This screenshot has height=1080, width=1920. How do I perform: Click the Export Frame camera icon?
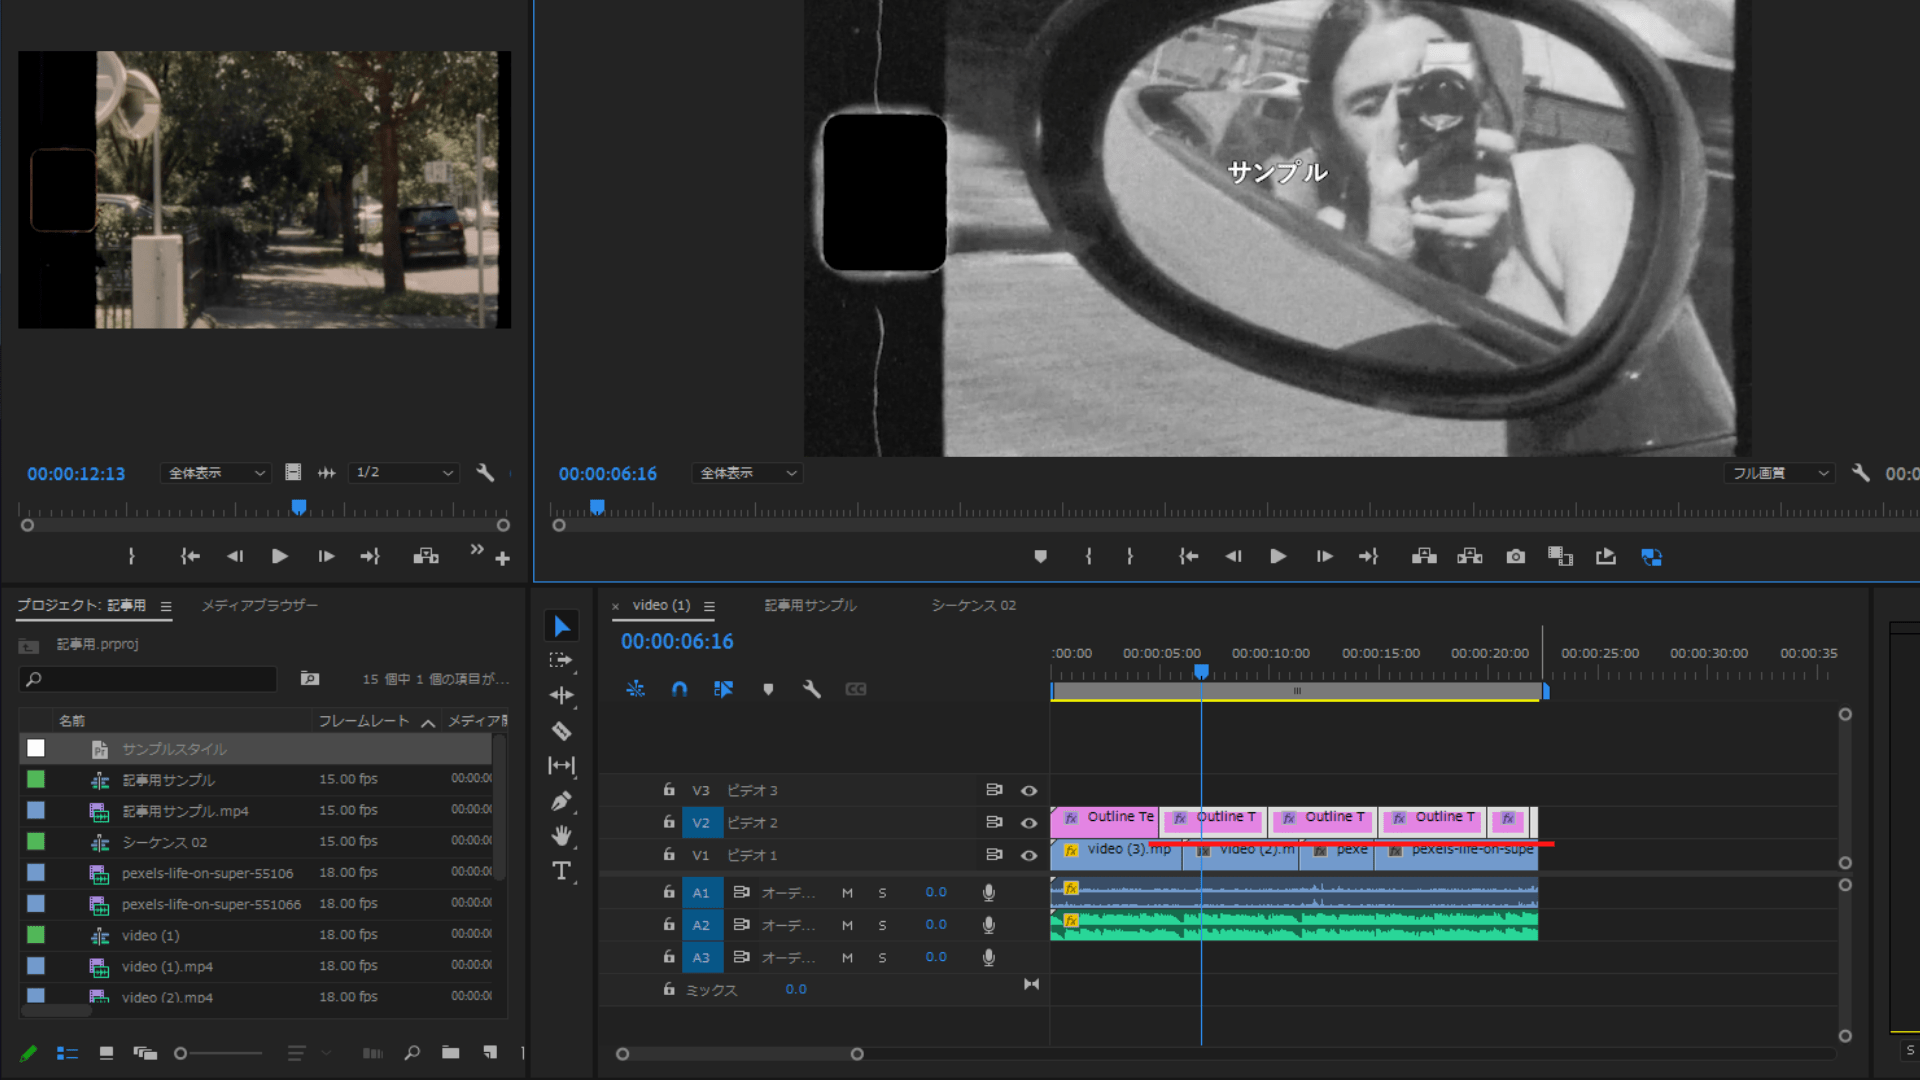tap(1516, 557)
